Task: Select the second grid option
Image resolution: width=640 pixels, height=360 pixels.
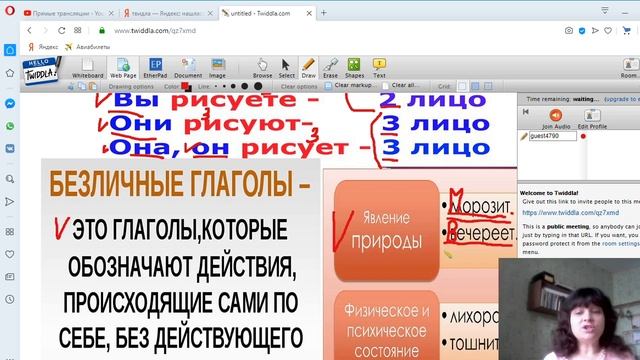Action: pos(475,86)
